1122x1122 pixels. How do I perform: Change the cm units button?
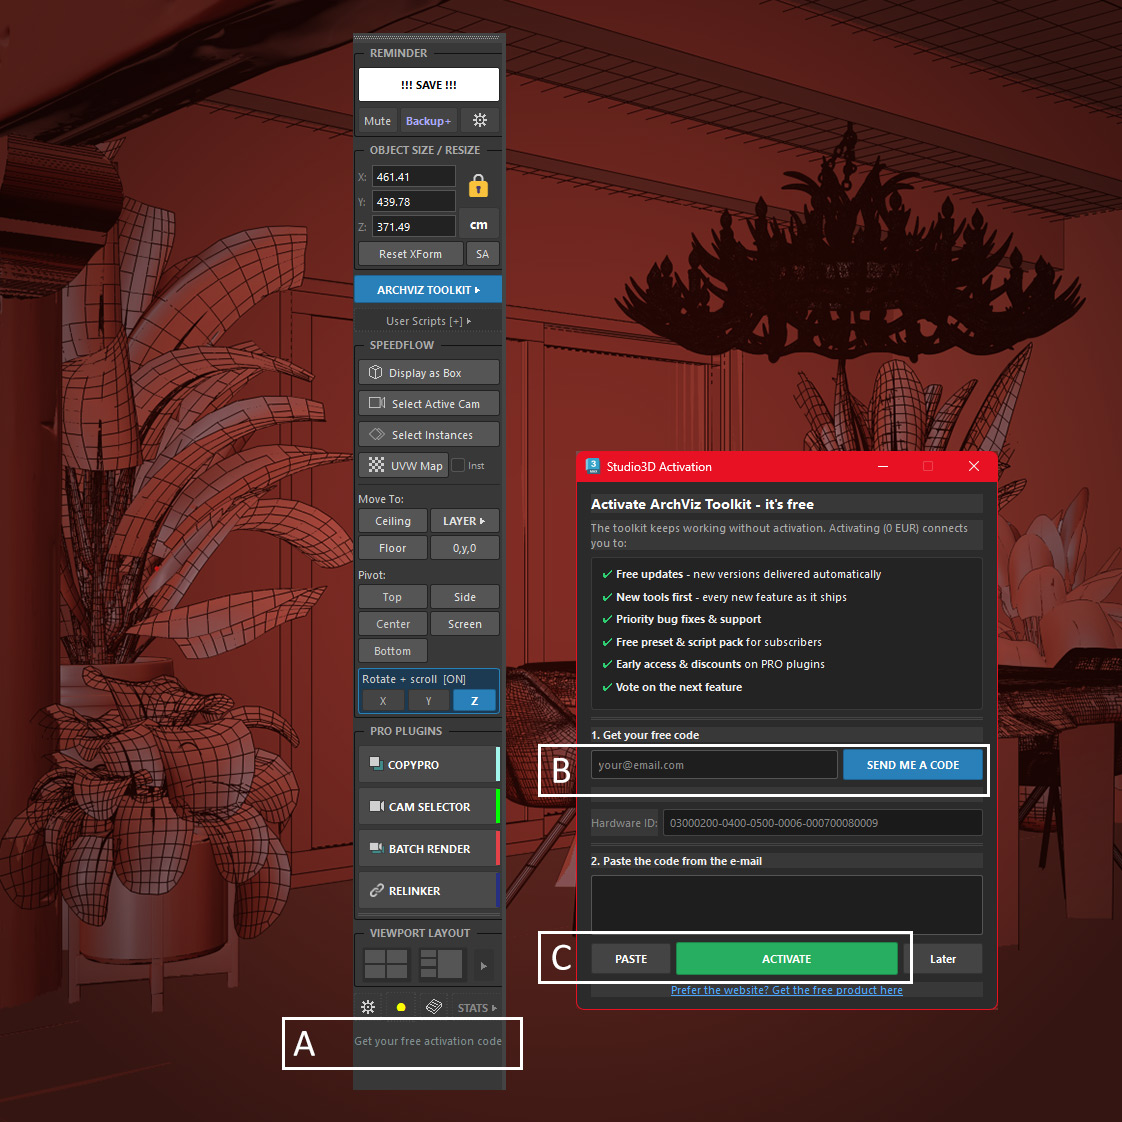[479, 225]
